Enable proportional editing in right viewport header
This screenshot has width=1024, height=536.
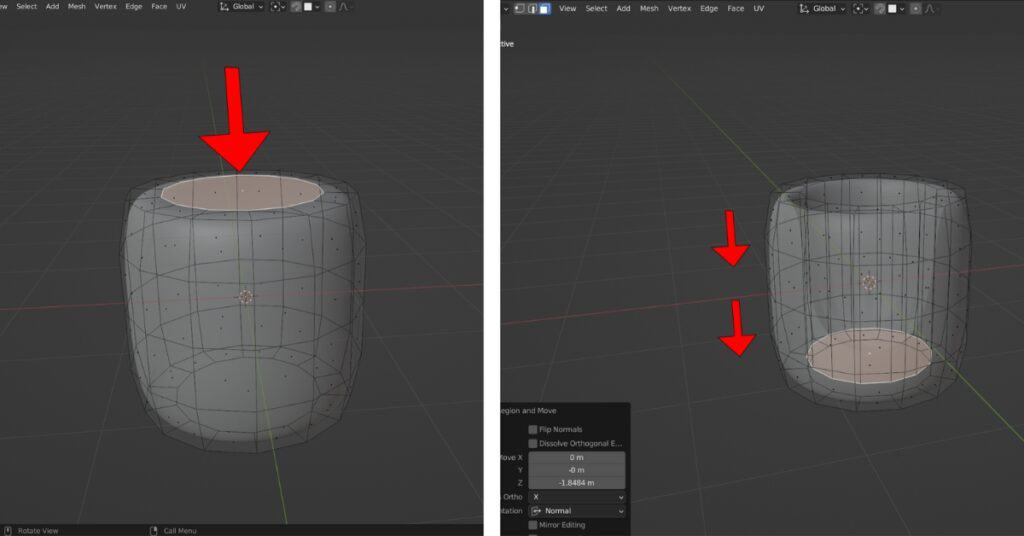pyautogui.click(x=917, y=8)
